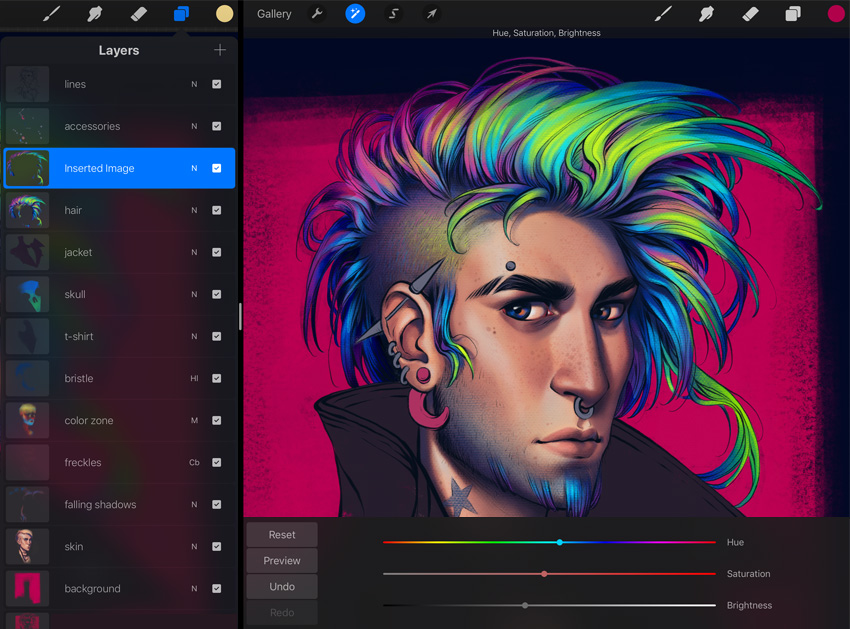Choose the Smudge tool at top right
The height and width of the screenshot is (629, 850).
[706, 14]
